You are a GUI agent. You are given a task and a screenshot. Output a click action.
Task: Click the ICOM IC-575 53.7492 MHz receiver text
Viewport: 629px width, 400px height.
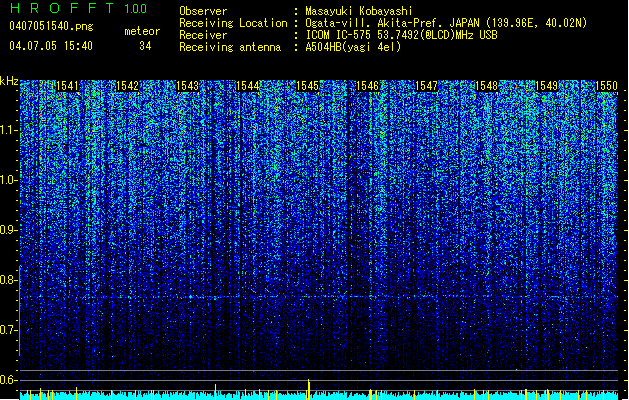coord(401,35)
